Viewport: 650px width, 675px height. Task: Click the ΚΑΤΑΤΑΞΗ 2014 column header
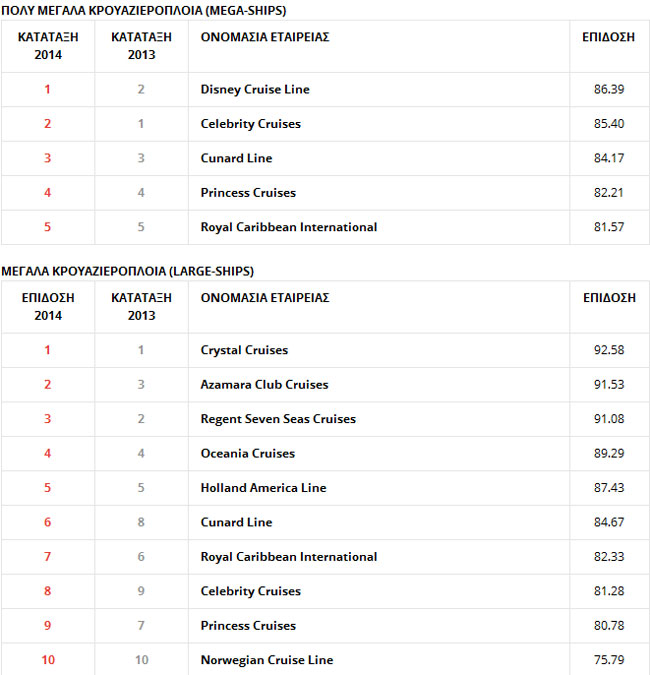click(47, 45)
